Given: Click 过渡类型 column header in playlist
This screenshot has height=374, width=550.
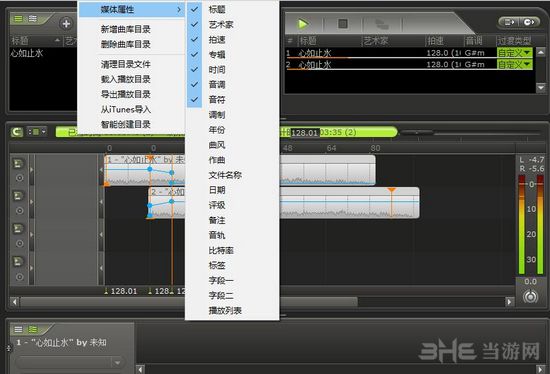Looking at the screenshot, I should pos(515,41).
